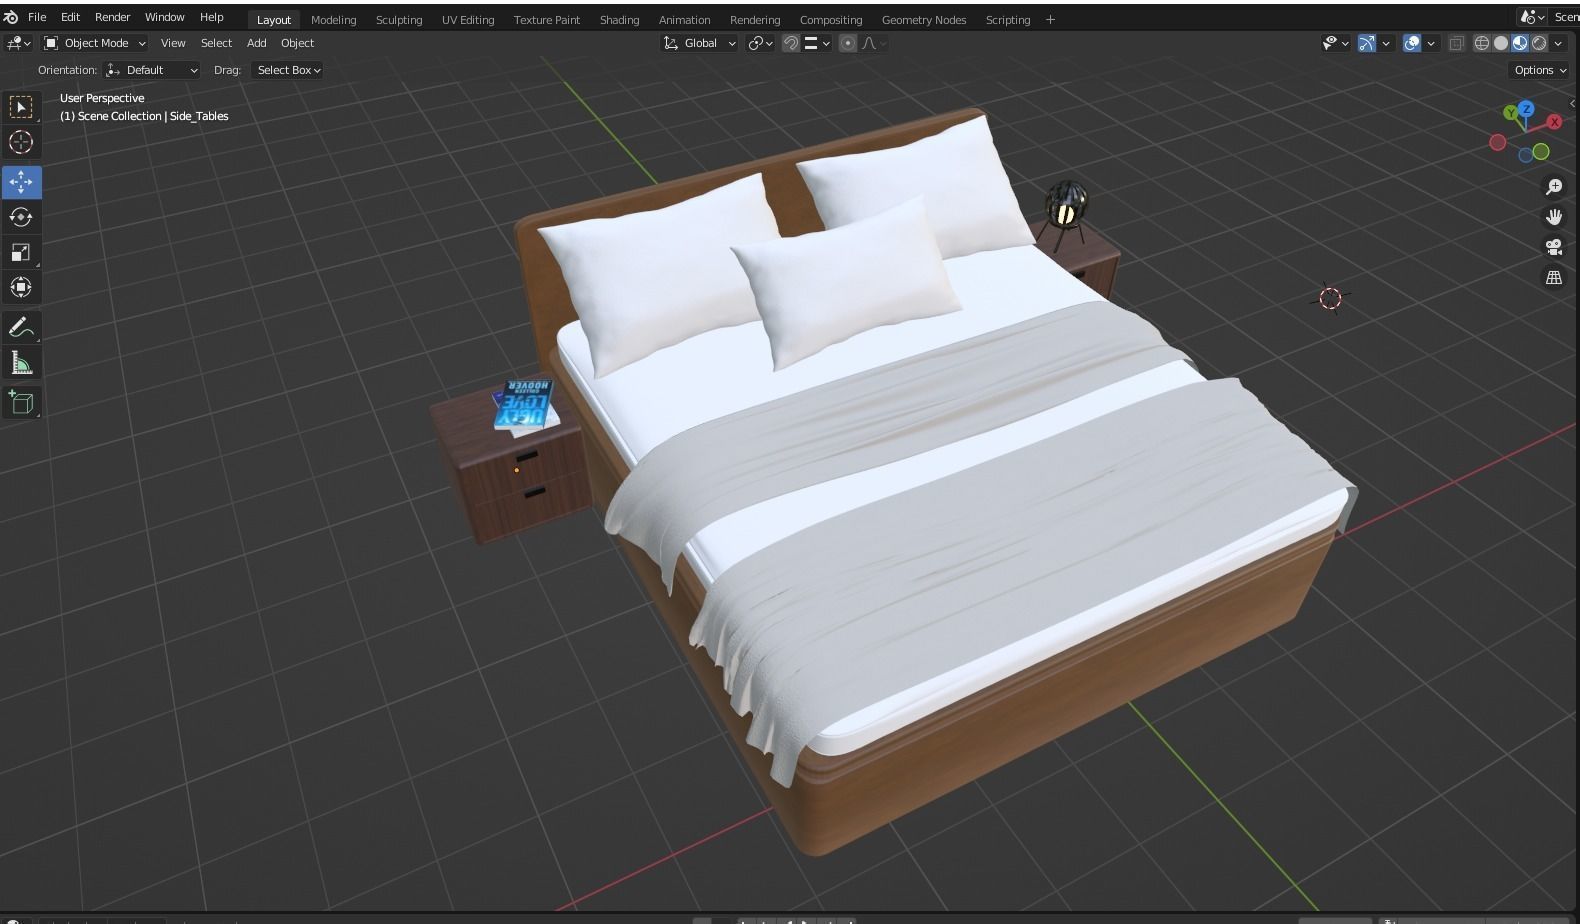1580x924 pixels.
Task: Open the viewport shading options dropdown
Action: (x=1558, y=43)
